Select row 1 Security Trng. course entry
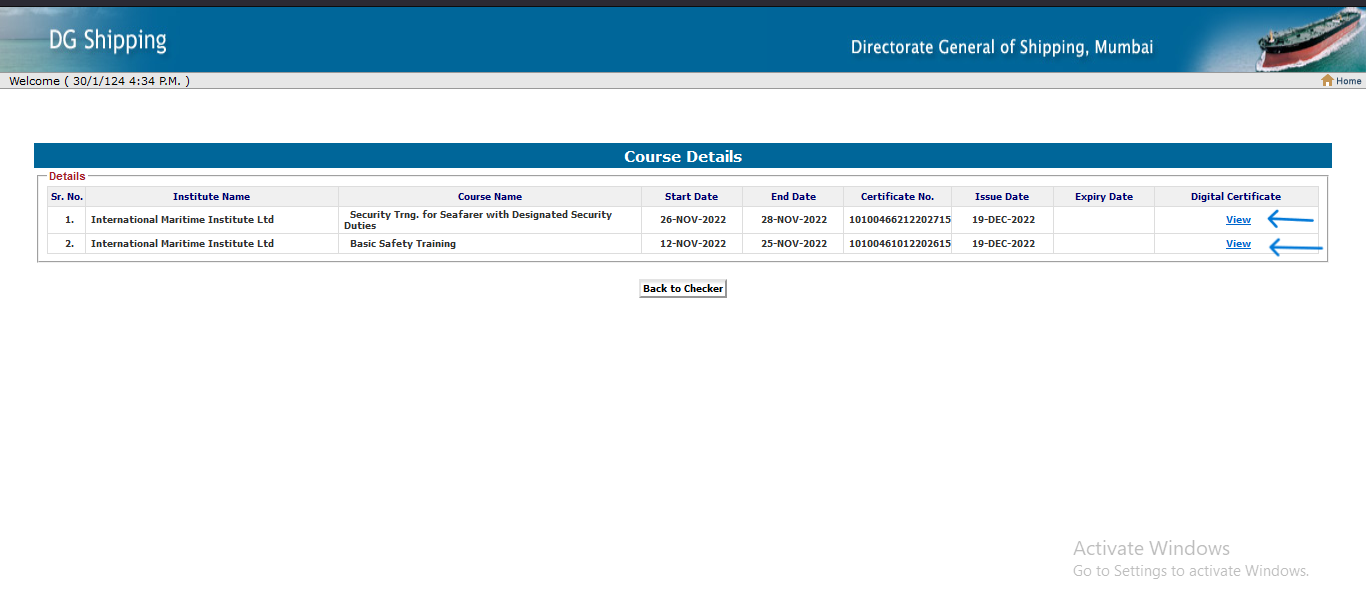This screenshot has height=608, width=1366. (x=480, y=219)
